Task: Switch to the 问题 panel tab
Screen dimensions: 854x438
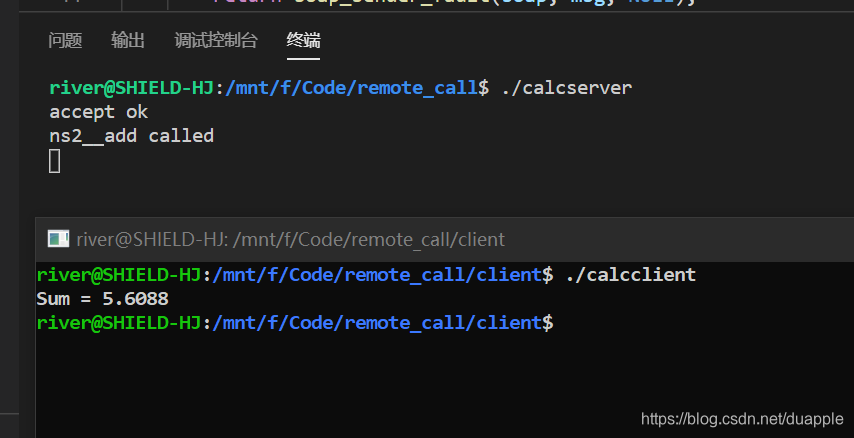Action: pos(65,40)
